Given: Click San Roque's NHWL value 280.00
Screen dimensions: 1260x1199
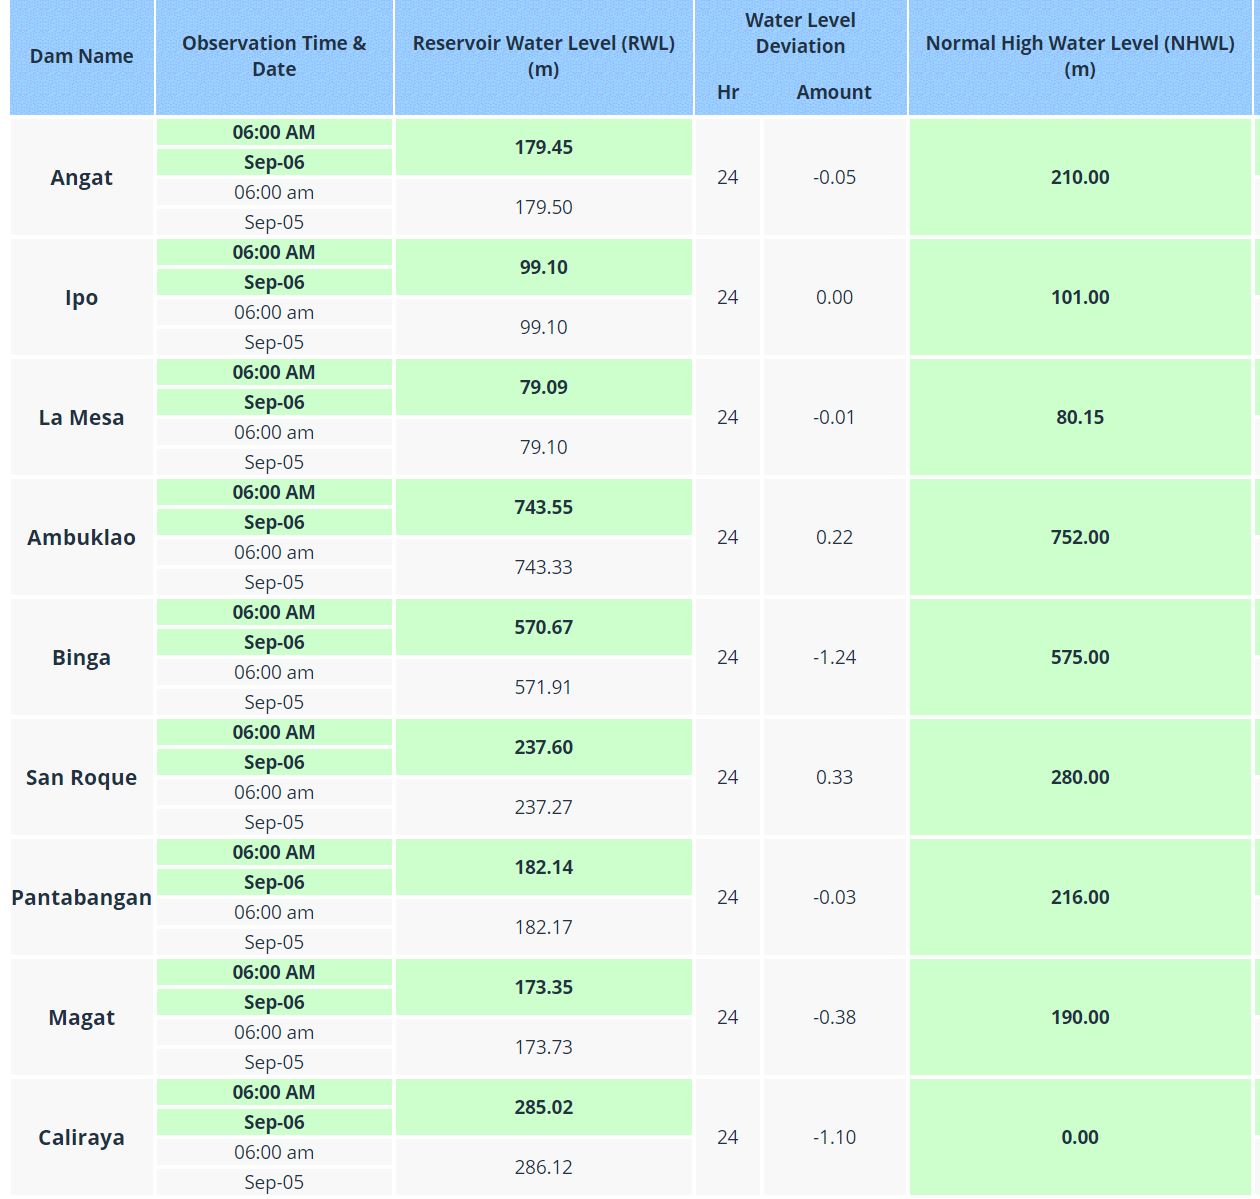Looking at the screenshot, I should (x=1079, y=777).
